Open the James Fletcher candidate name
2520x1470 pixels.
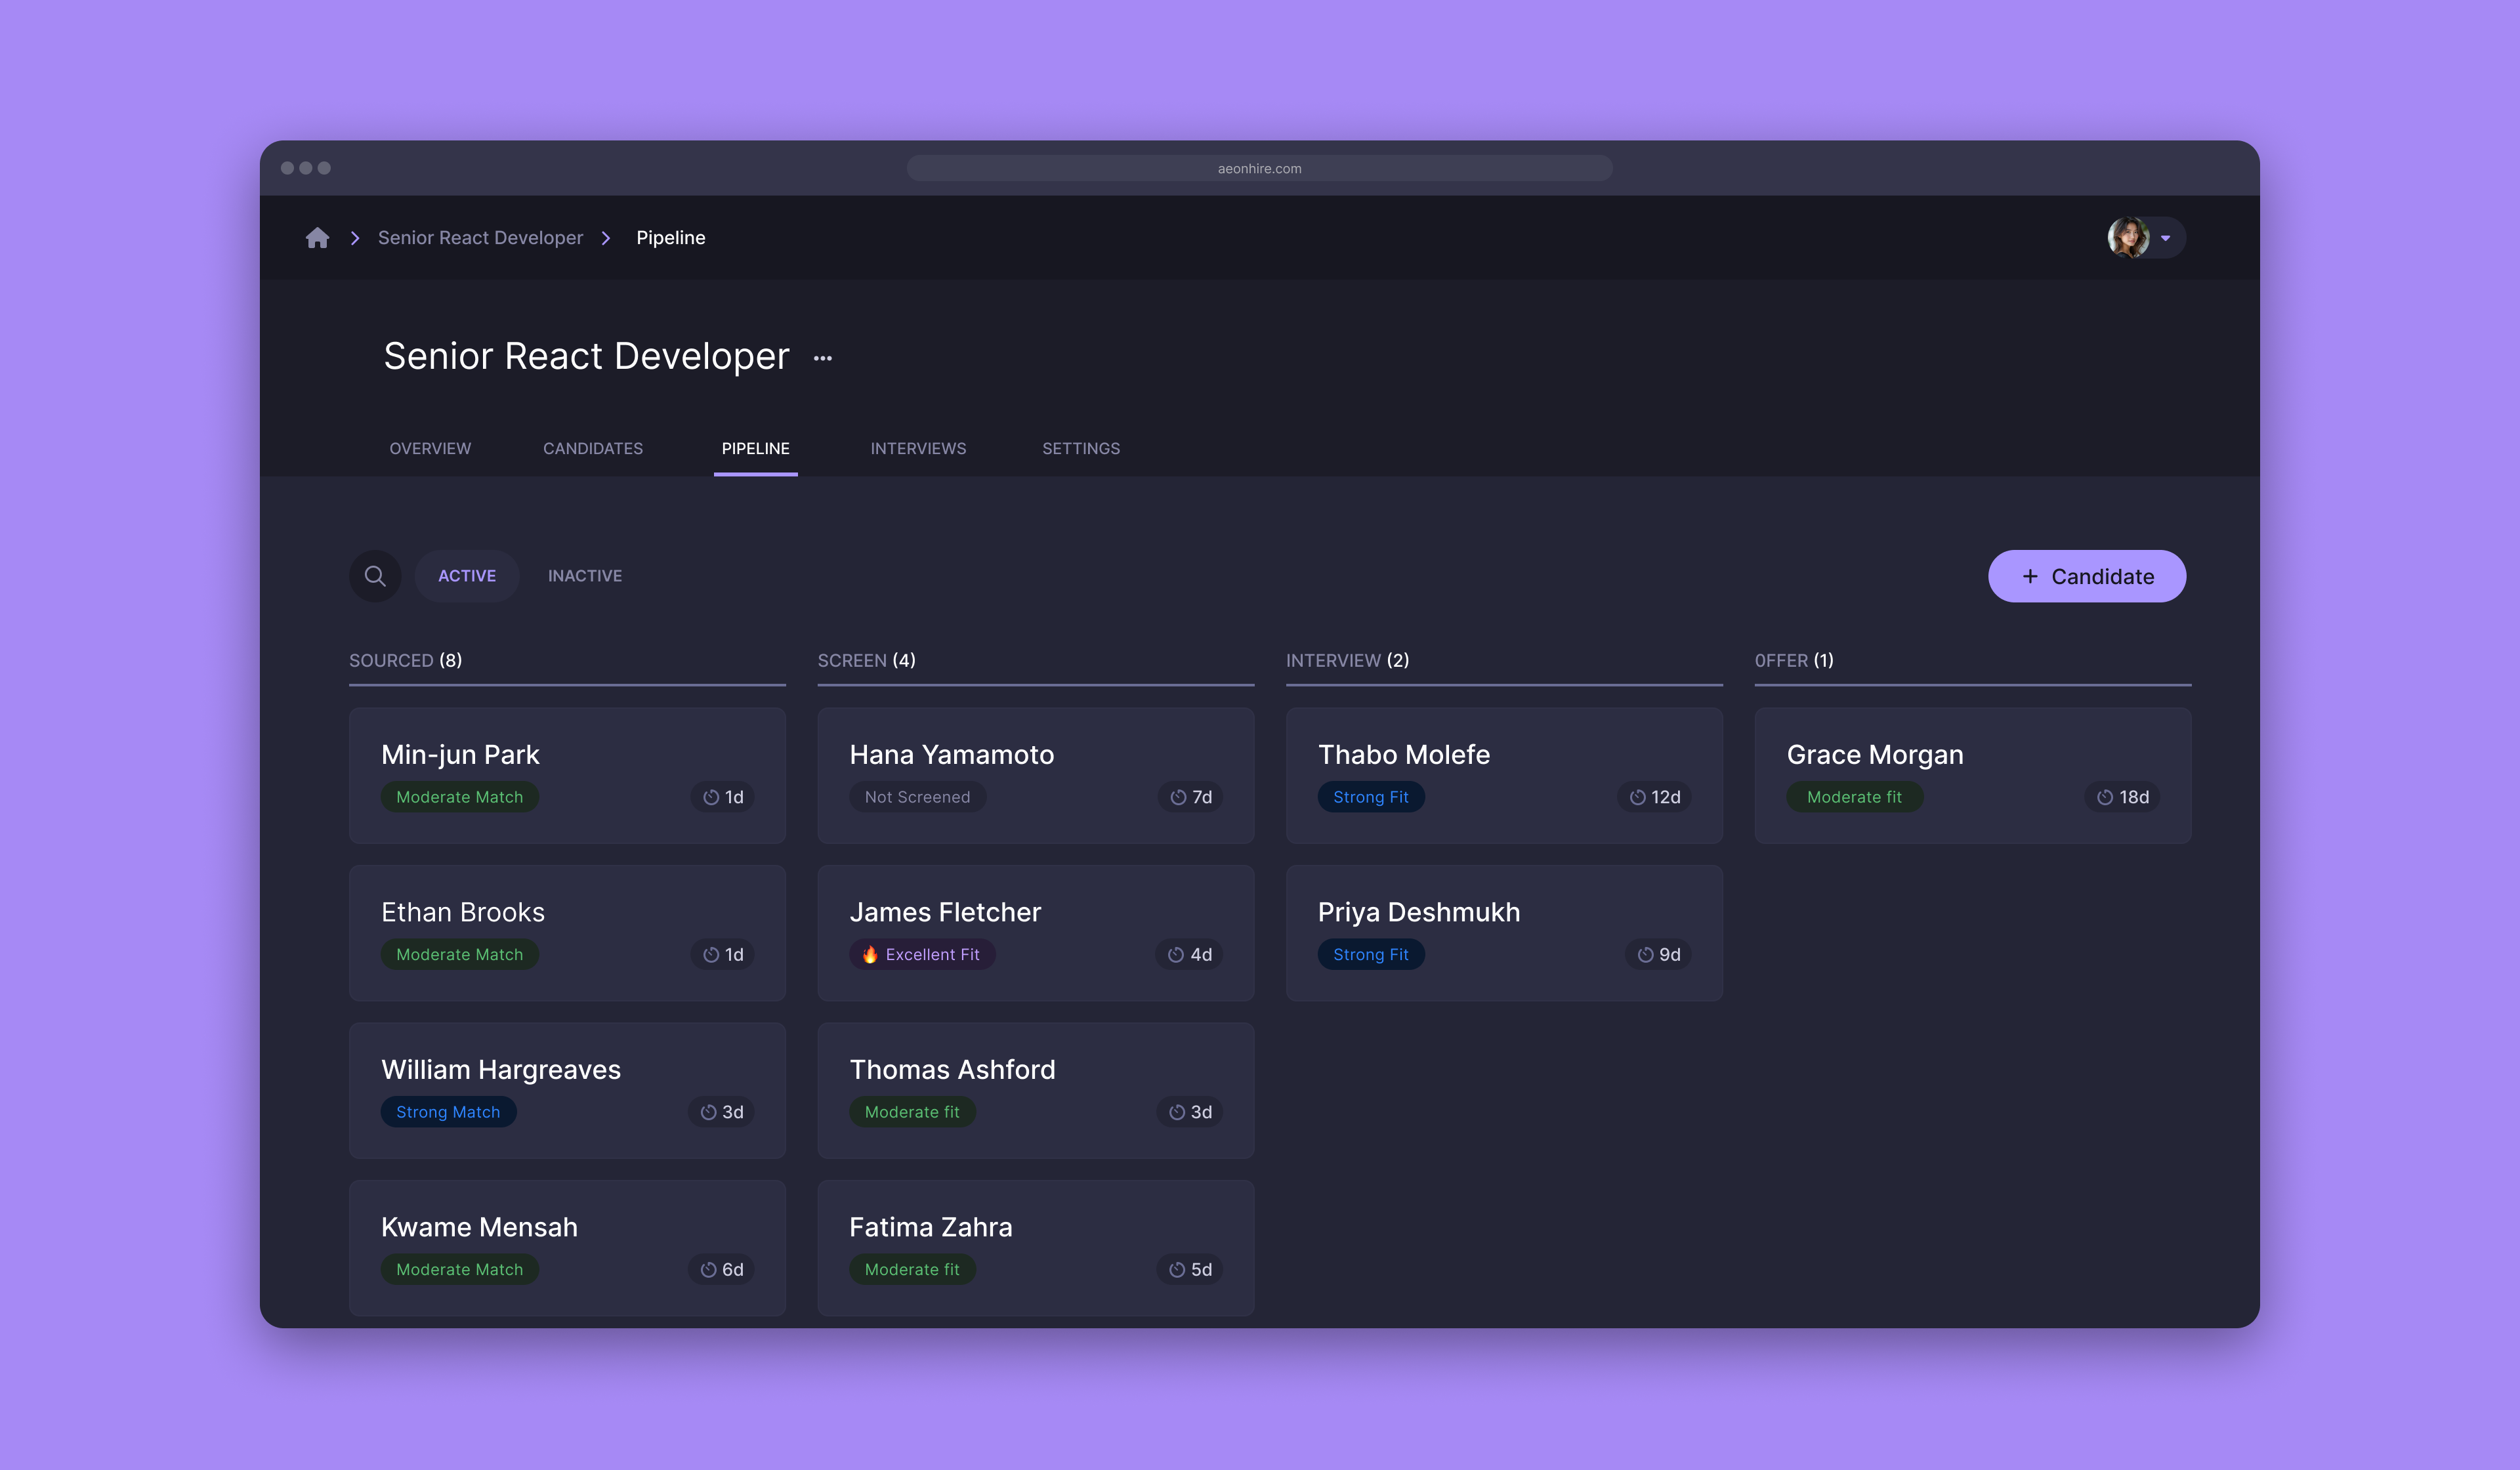point(945,912)
